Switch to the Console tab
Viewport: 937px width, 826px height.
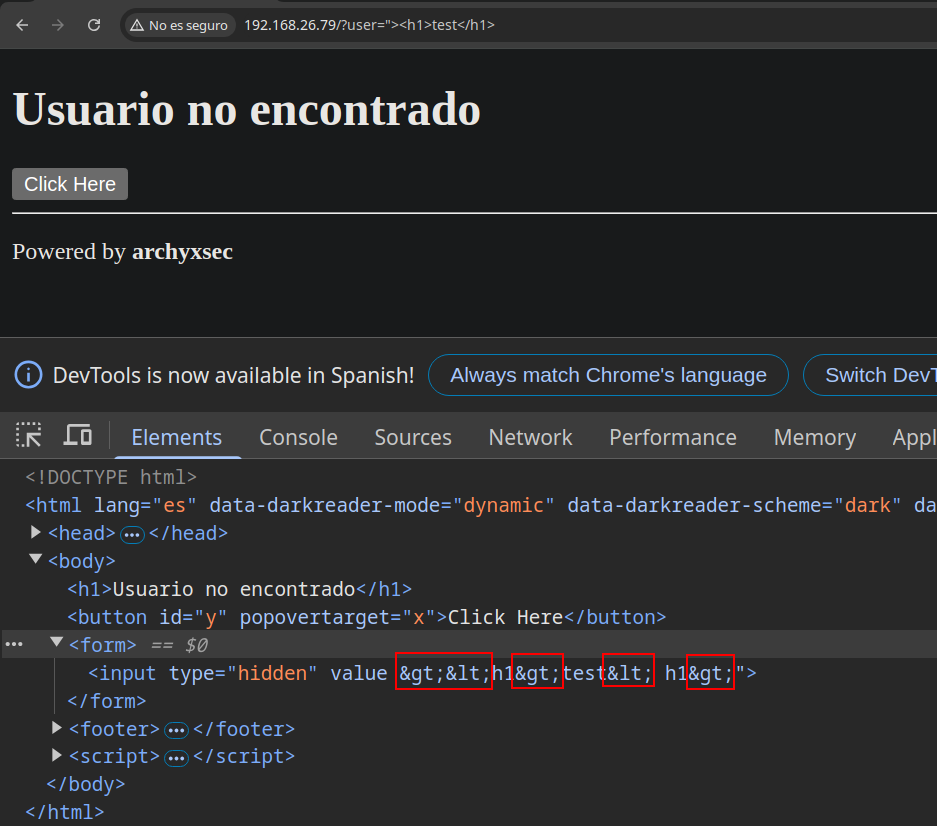coord(298,437)
